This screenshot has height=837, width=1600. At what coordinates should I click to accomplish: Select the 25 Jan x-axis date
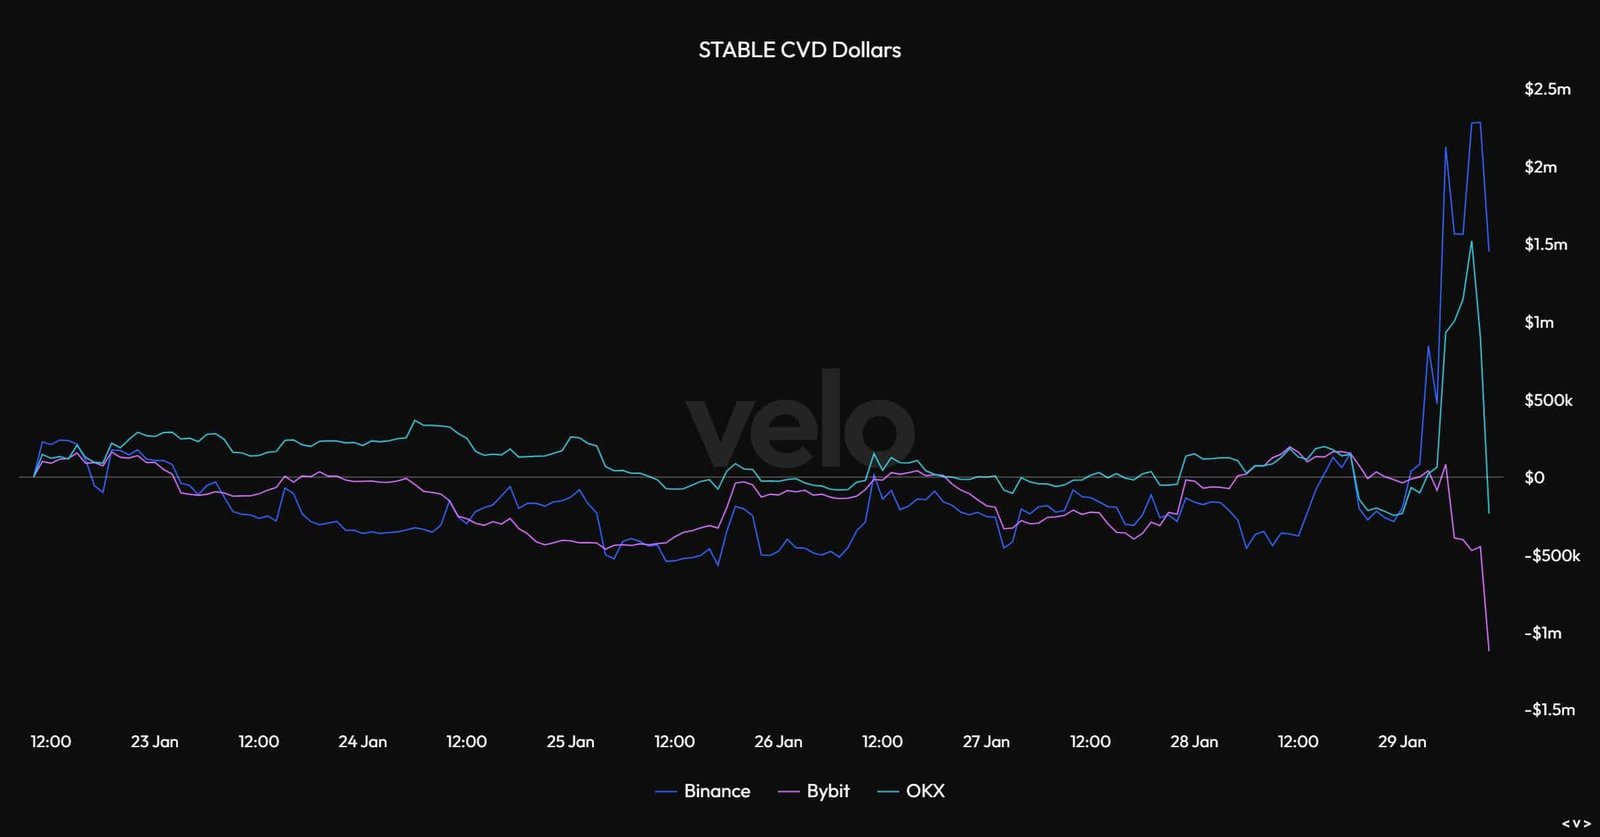[x=570, y=741]
